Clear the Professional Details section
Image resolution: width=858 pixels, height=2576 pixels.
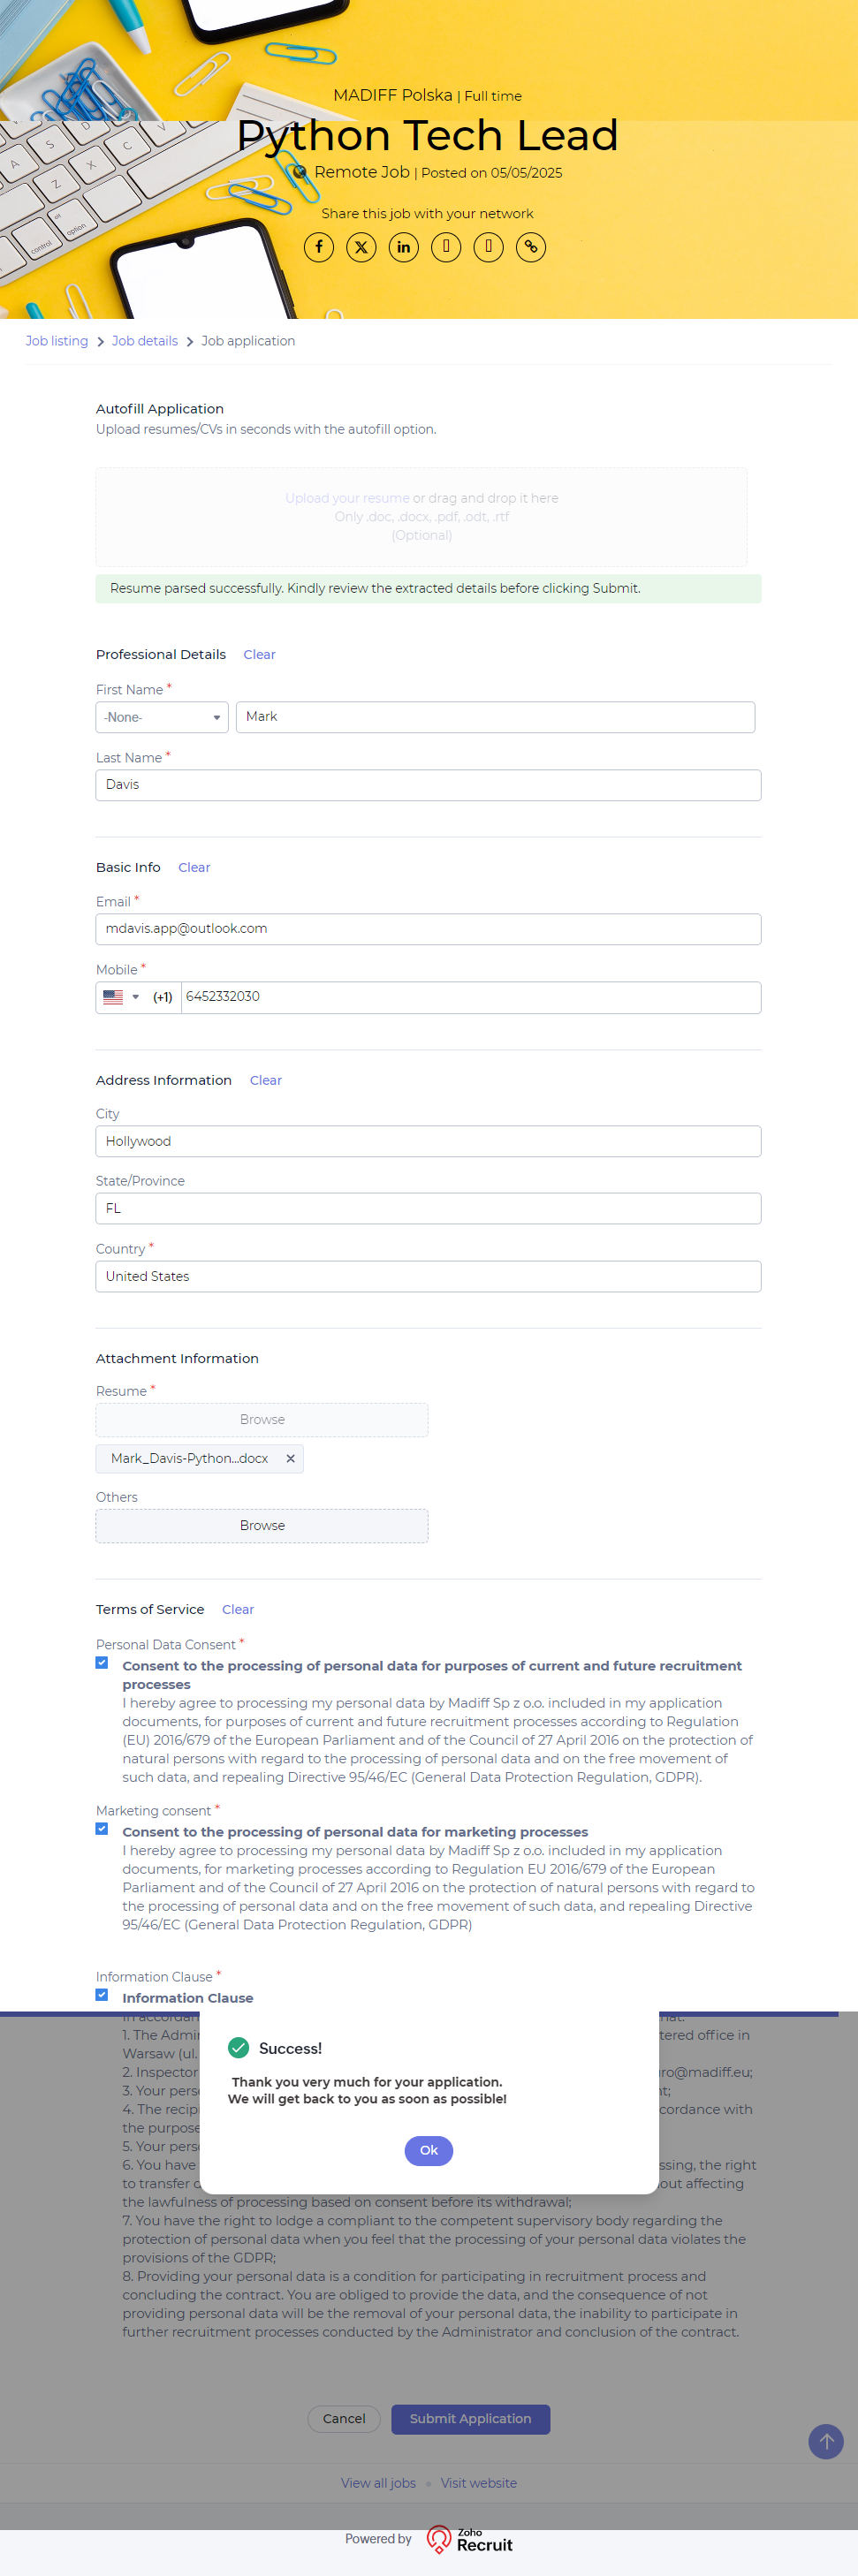coord(259,655)
